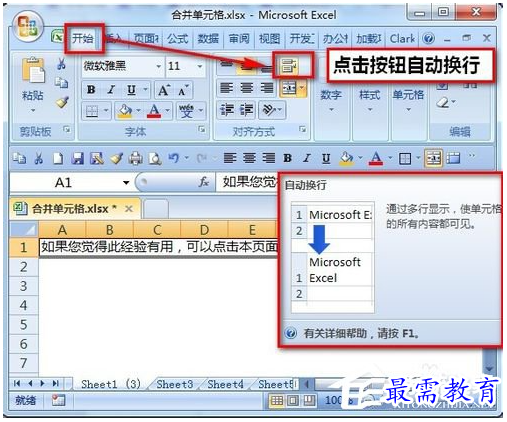Toggle align right in ribbon alignment group
The height and width of the screenshot is (422, 507).
pos(267,88)
